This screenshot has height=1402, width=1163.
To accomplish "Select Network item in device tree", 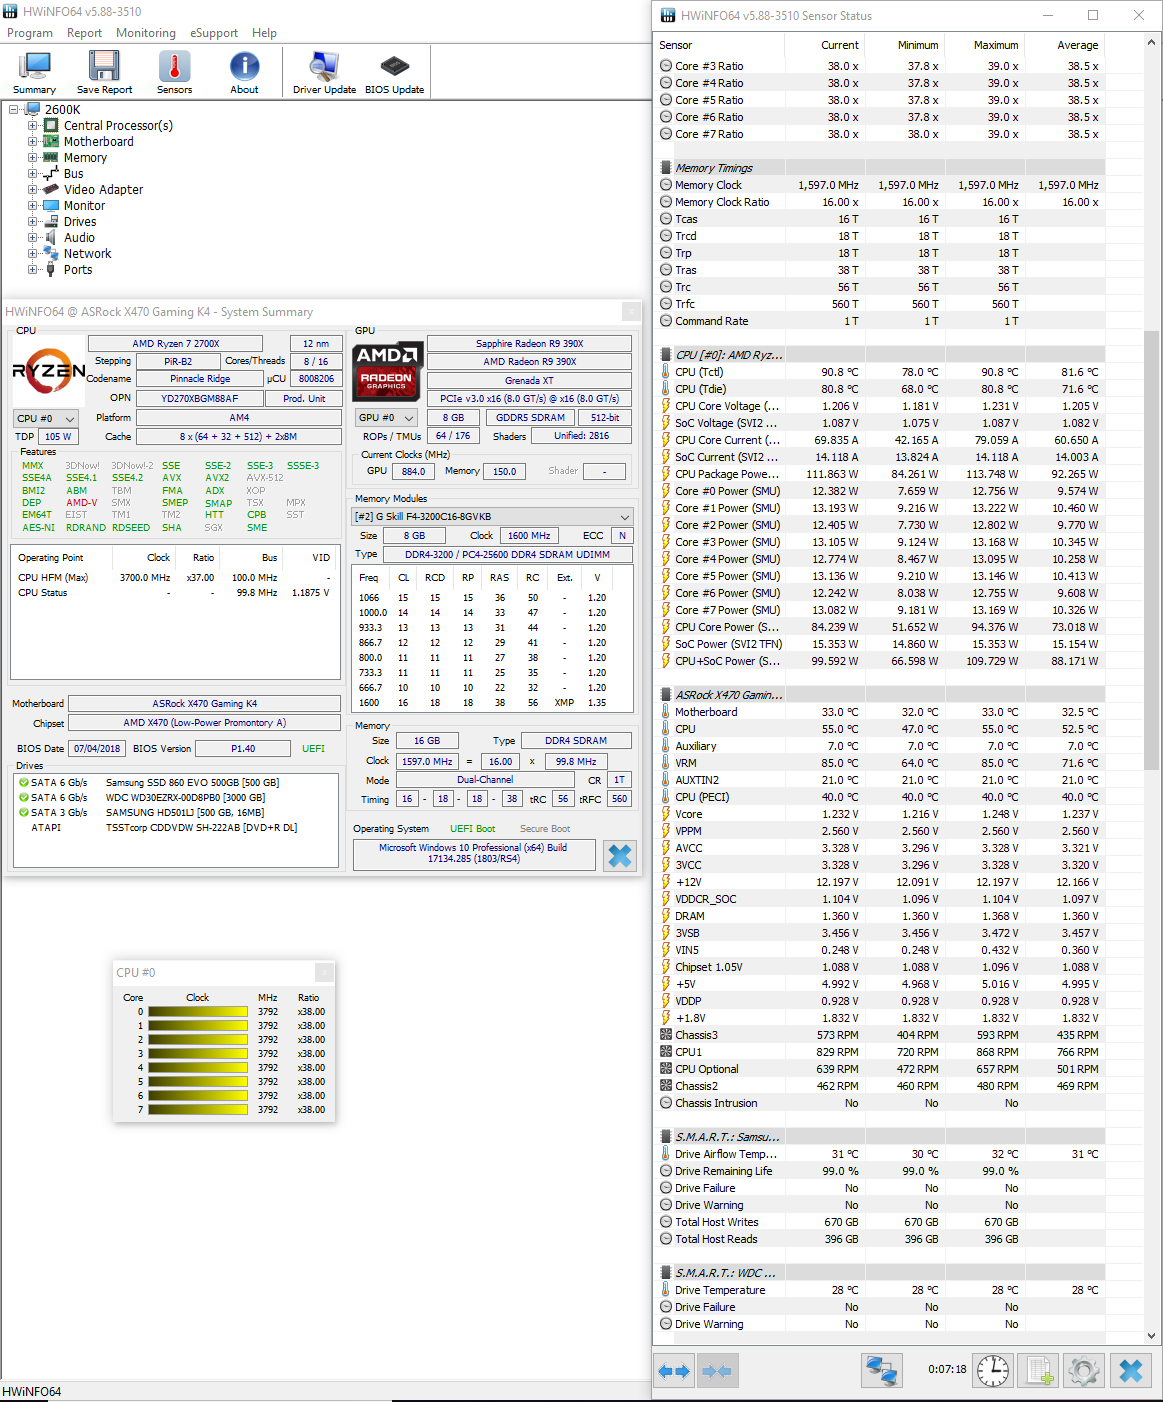I will [88, 254].
